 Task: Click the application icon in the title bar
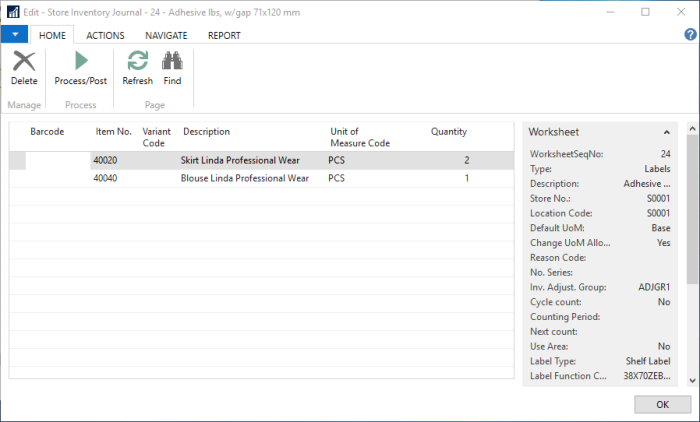click(13, 12)
